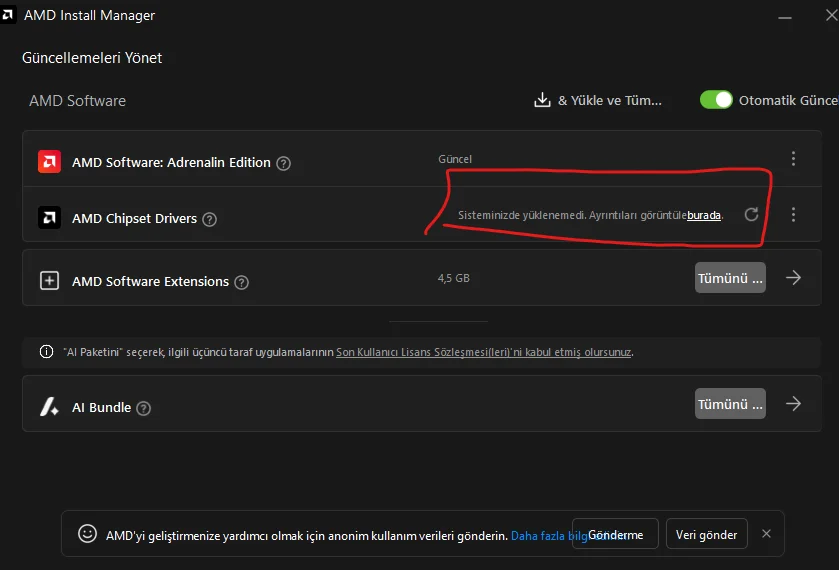839x570 pixels.
Task: Dismiss the anonymous data banner
Action: coord(766,534)
